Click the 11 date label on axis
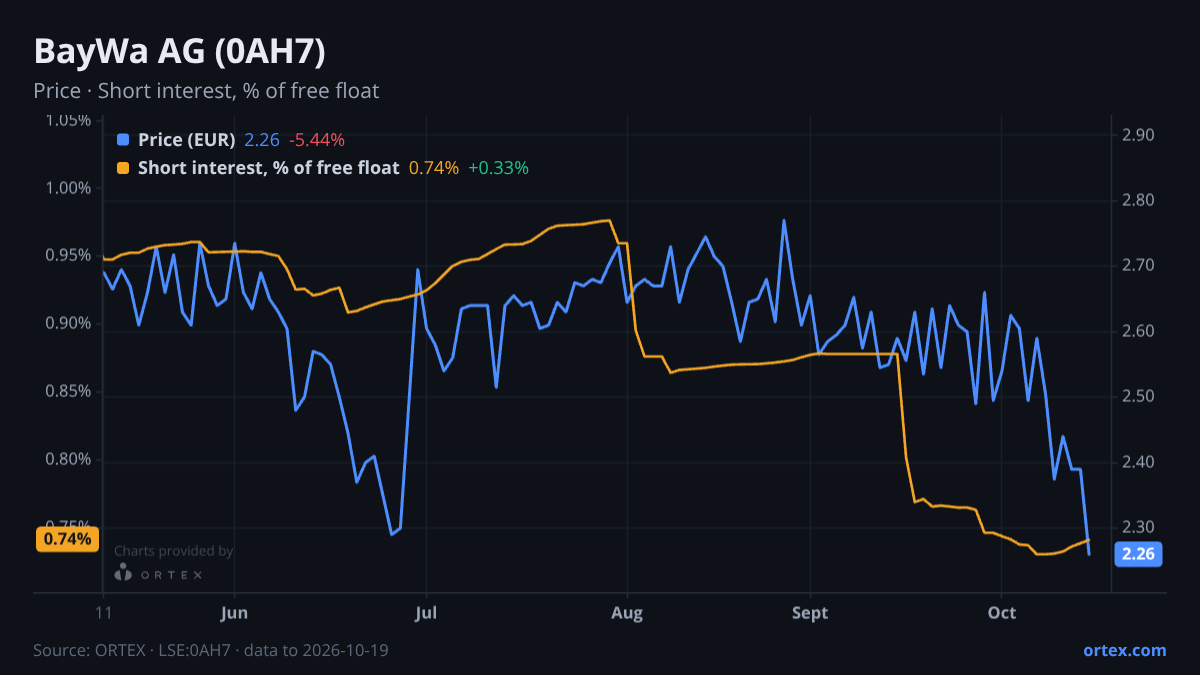The image size is (1200, 675). 103,613
